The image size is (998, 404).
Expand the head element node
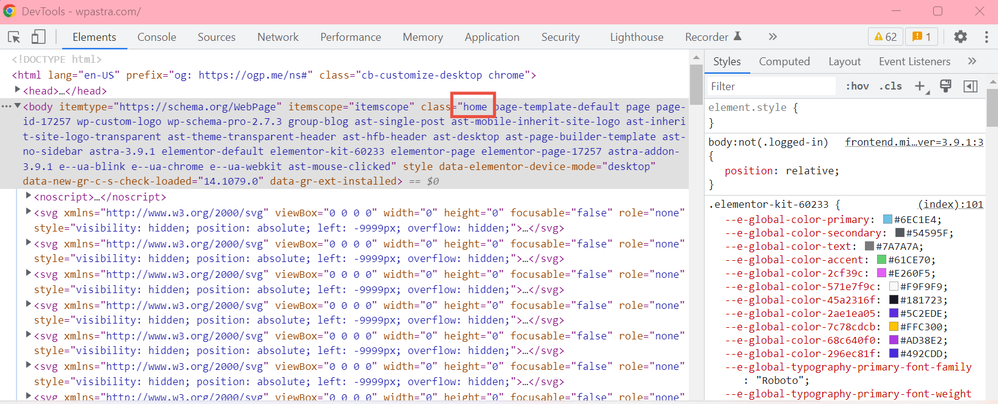(18, 90)
